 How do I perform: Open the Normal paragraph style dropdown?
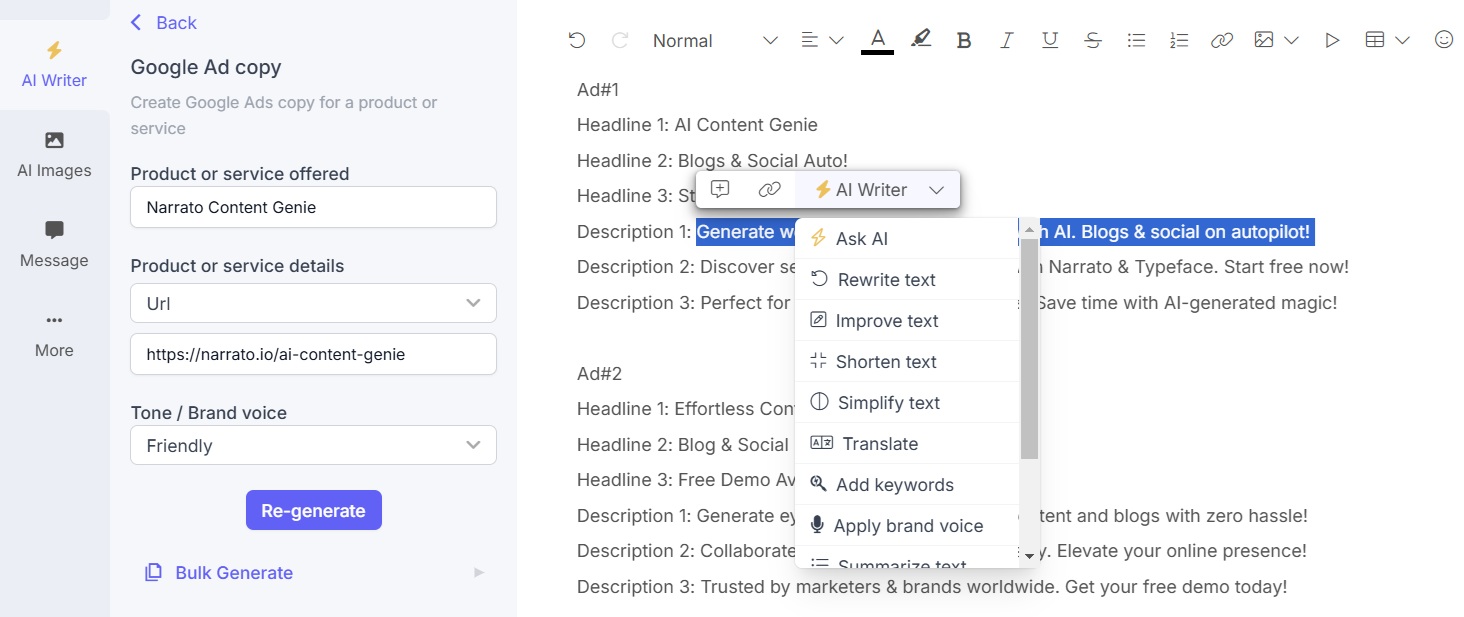point(714,40)
